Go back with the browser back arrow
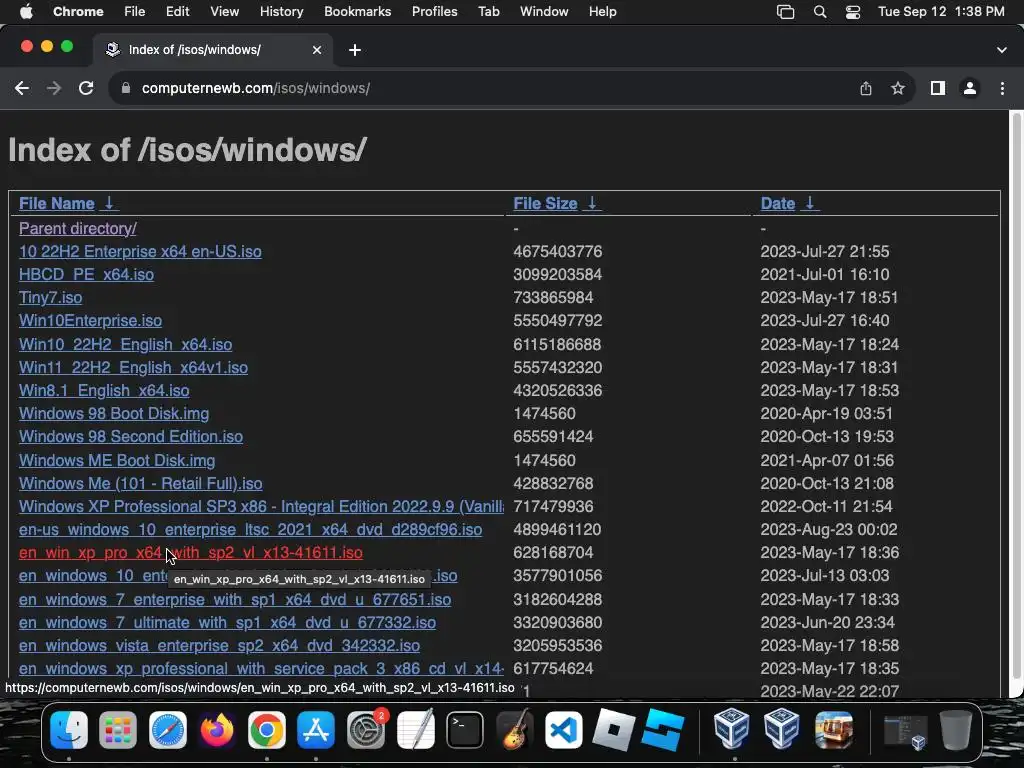The height and width of the screenshot is (768, 1024). (22, 88)
